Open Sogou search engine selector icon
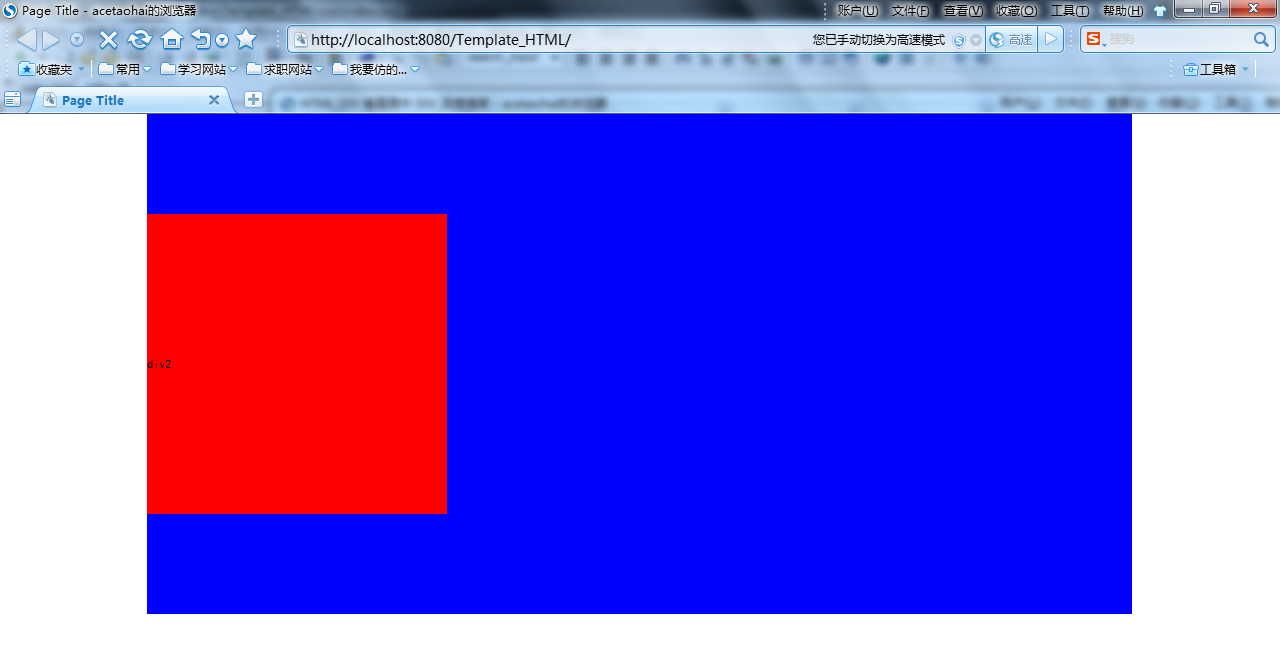This screenshot has width=1280, height=648. 1095,39
